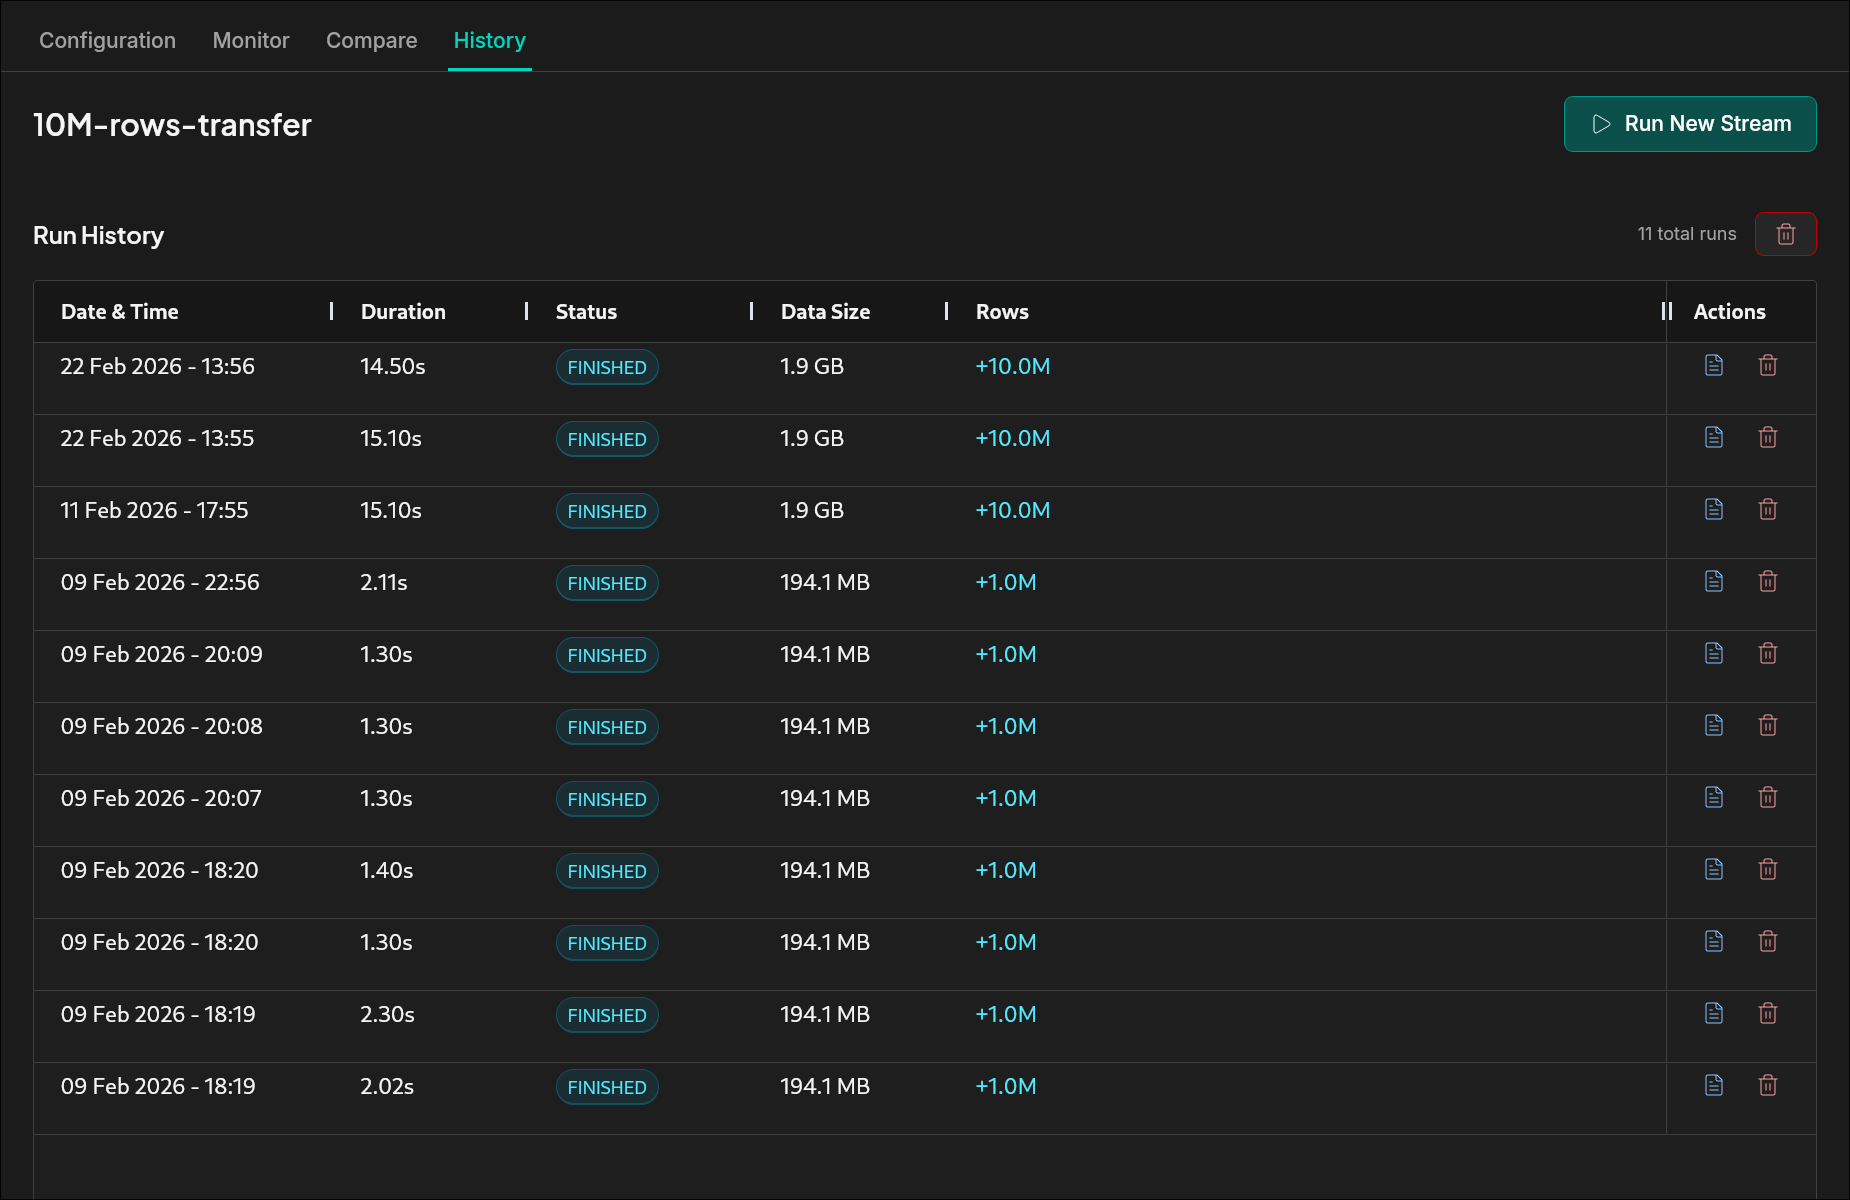The image size is (1850, 1200).
Task: Open log for 09 Feb 20:09 run
Action: pos(1714,653)
